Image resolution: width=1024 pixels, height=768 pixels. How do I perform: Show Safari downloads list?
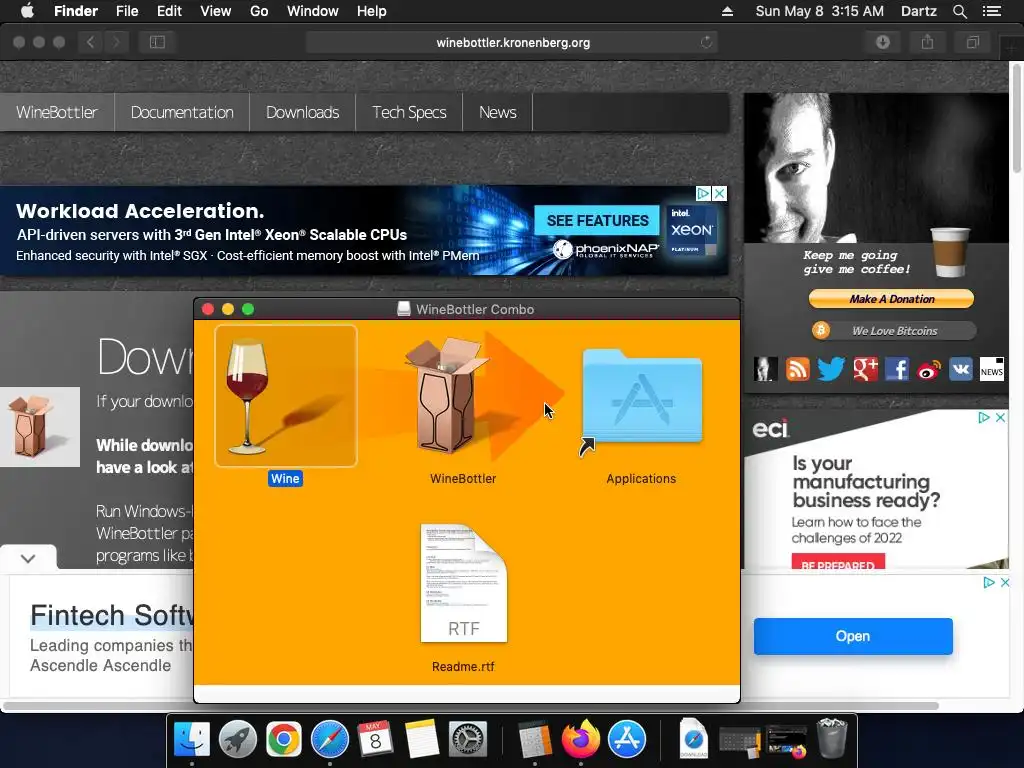(883, 42)
